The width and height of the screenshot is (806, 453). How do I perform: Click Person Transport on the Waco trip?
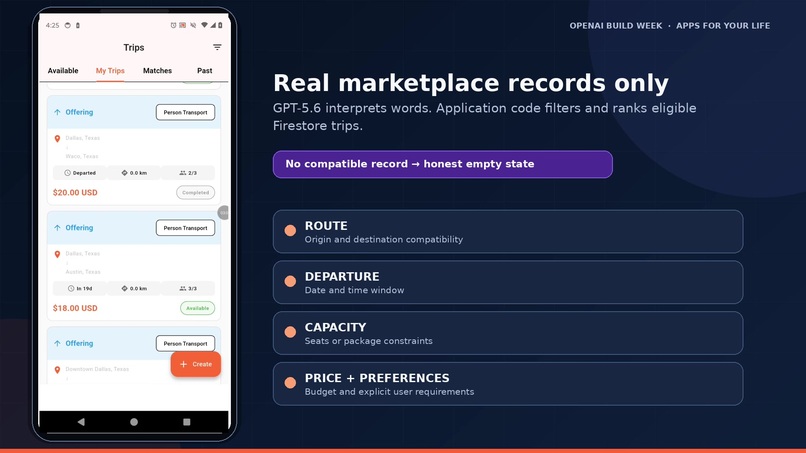point(186,112)
